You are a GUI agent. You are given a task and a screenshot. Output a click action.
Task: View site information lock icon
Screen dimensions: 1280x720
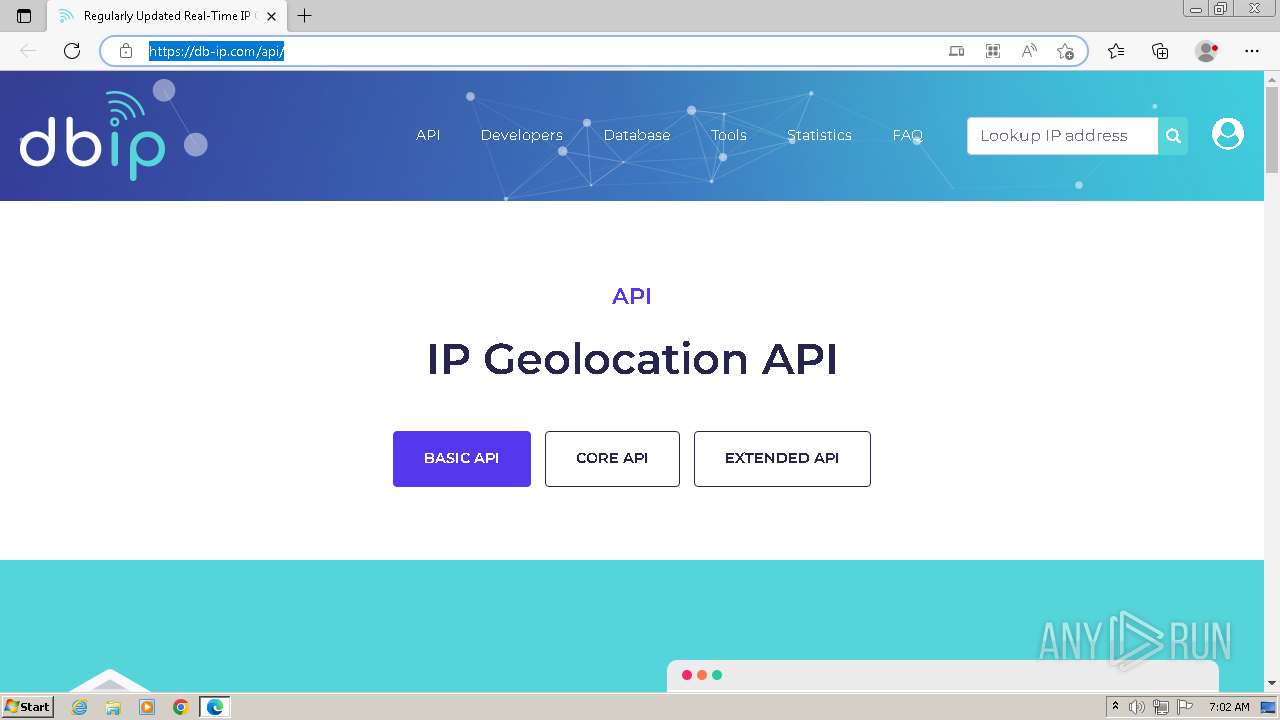pos(126,51)
